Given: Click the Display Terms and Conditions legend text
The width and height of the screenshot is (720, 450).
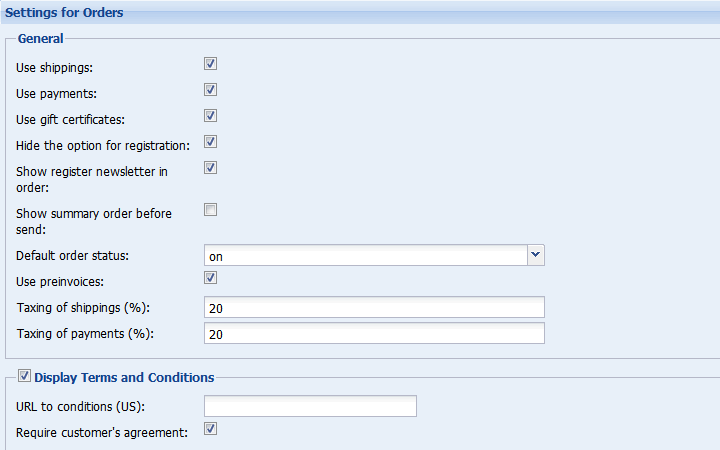Looking at the screenshot, I should point(124,377).
